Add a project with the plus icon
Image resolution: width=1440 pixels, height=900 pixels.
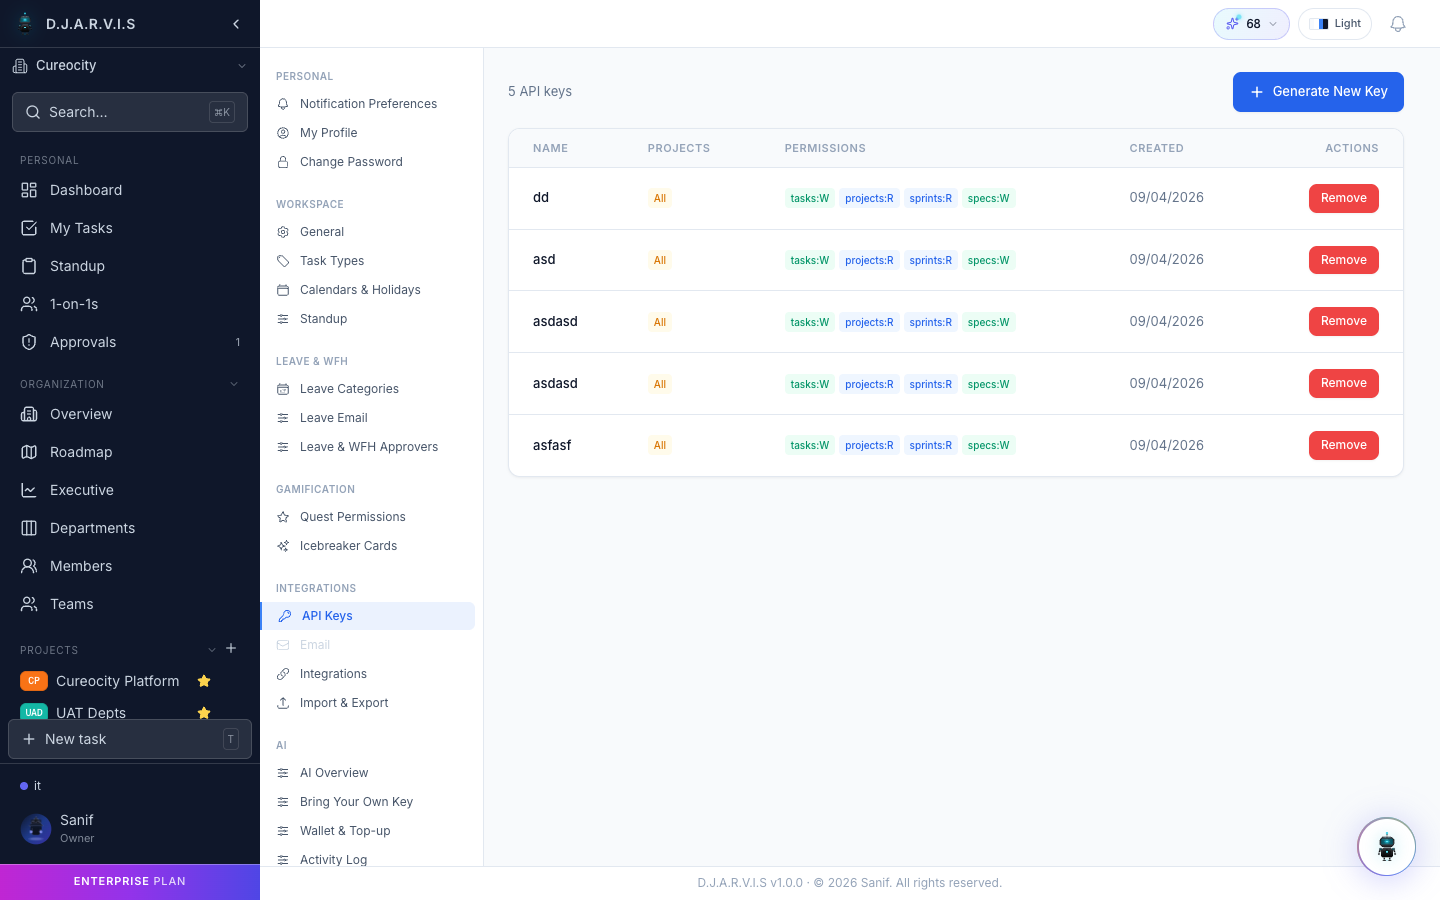tap(231, 648)
